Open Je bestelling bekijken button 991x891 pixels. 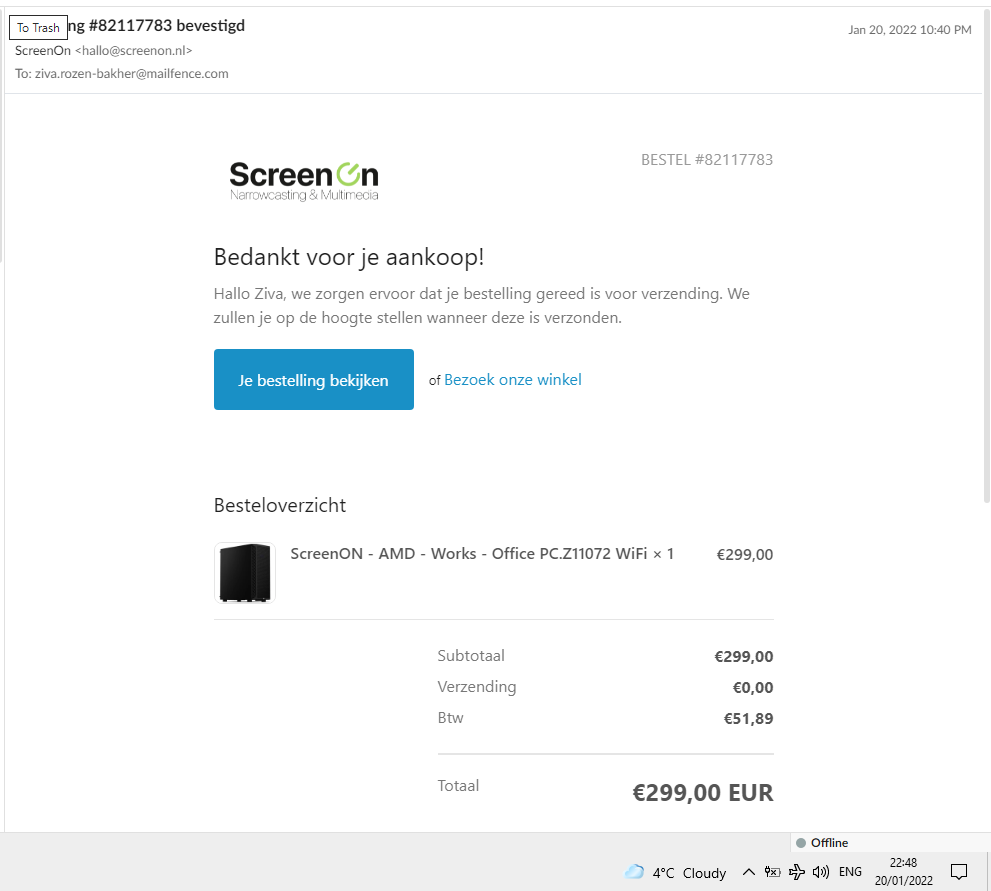(x=313, y=379)
